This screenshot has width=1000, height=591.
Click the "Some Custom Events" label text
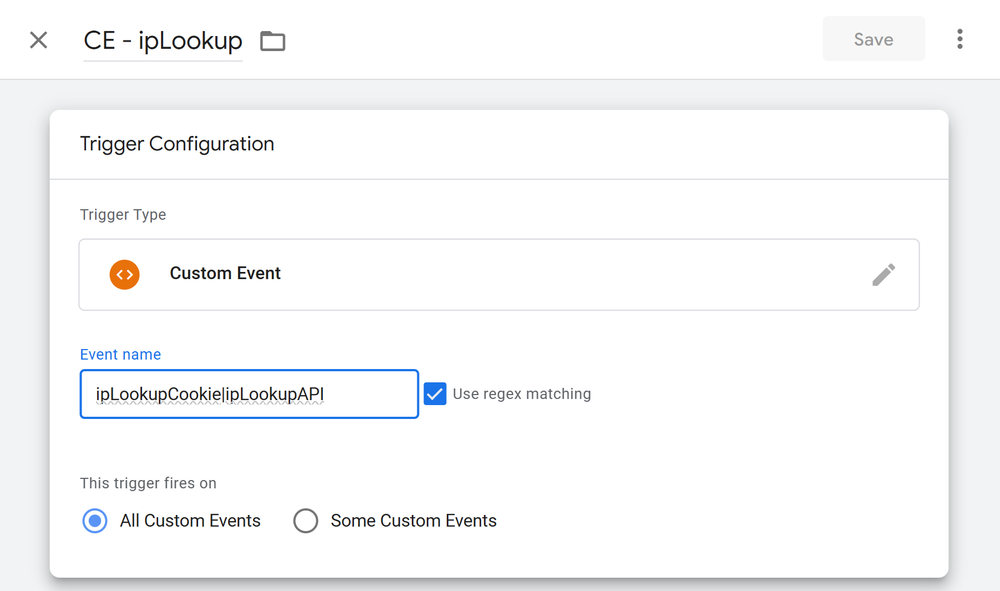[413, 521]
